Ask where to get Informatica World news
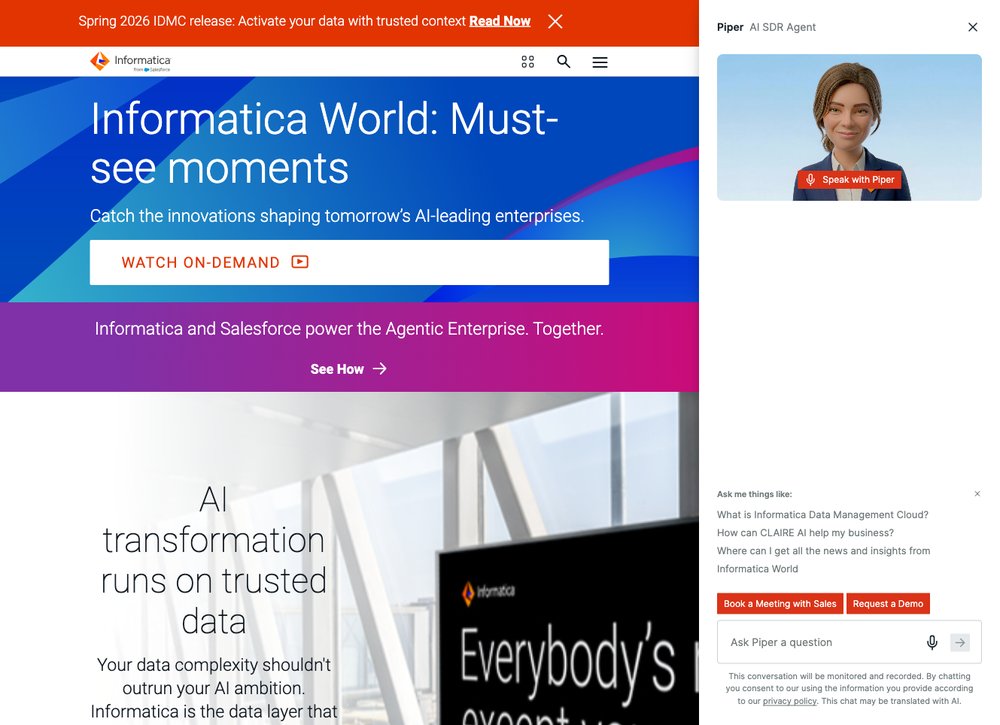Viewport: 1000px width, 725px height. (x=823, y=560)
